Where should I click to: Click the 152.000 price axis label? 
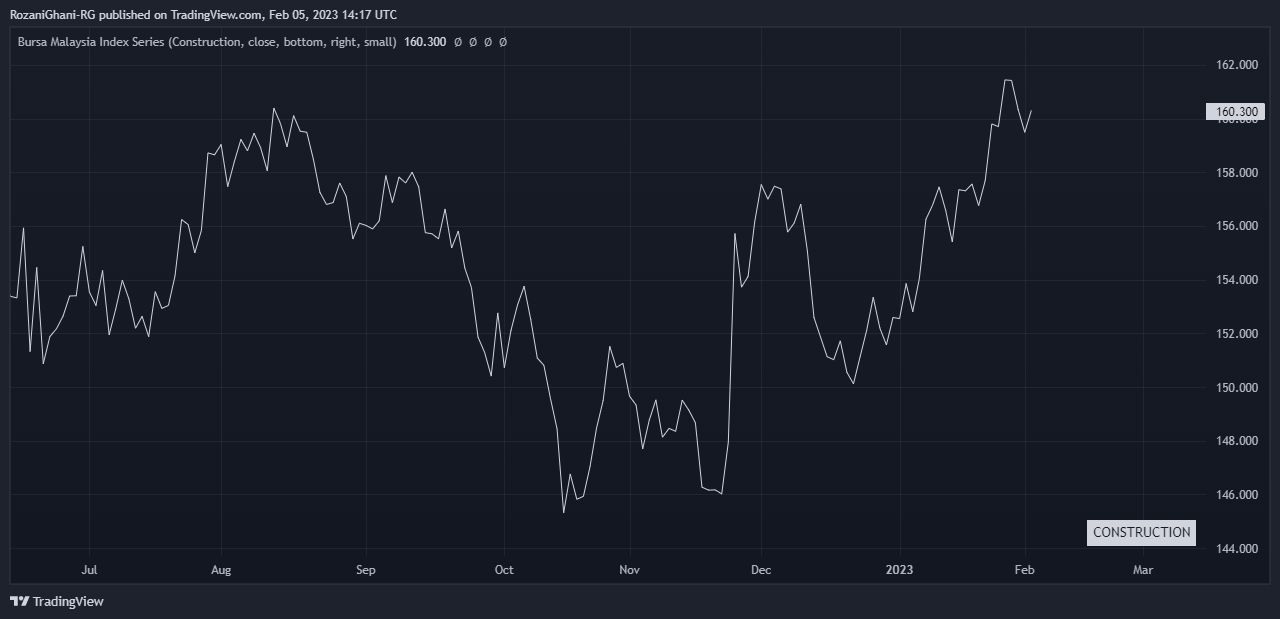point(1236,334)
